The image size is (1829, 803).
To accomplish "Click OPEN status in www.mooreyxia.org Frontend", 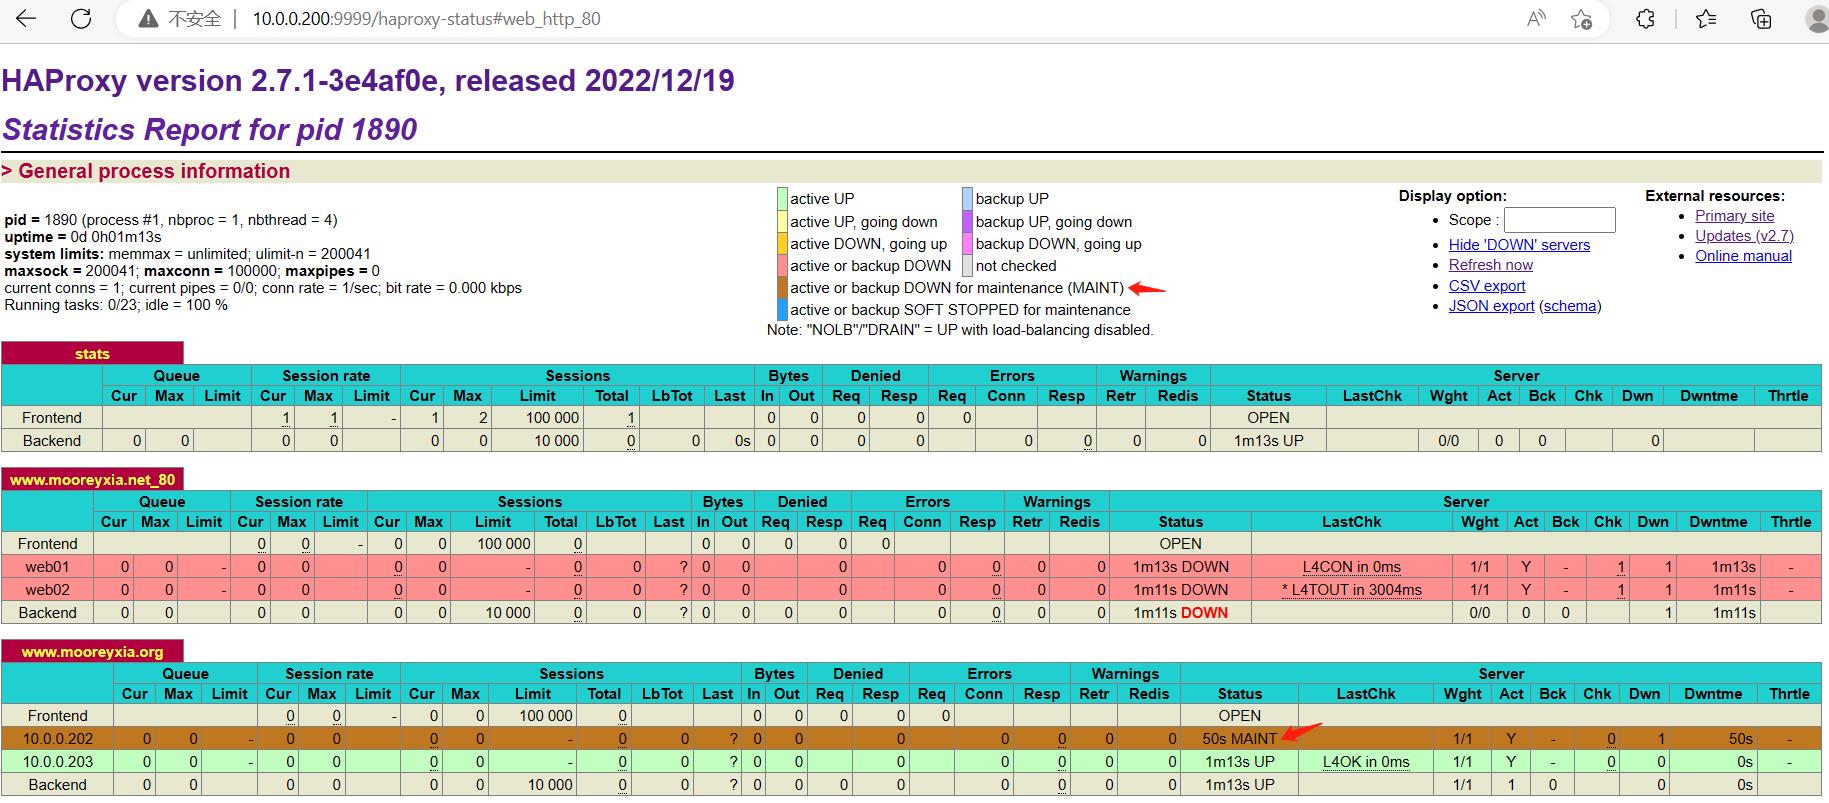I will (x=1239, y=715).
